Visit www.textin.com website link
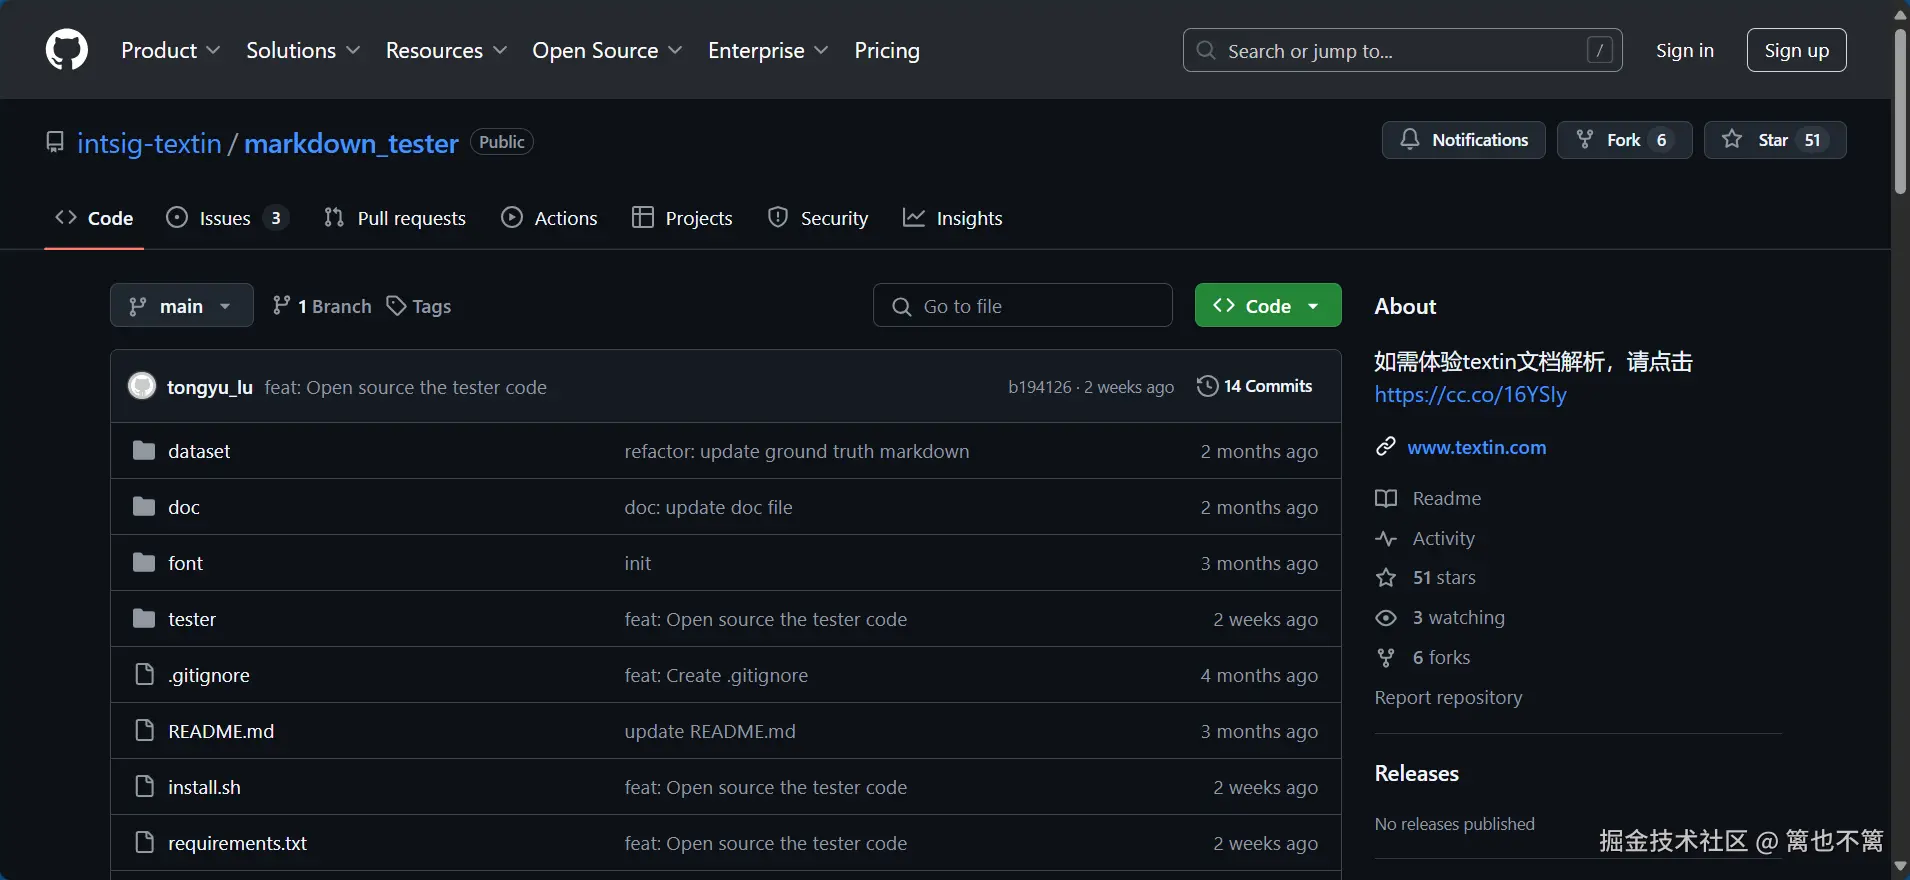 pos(1477,447)
